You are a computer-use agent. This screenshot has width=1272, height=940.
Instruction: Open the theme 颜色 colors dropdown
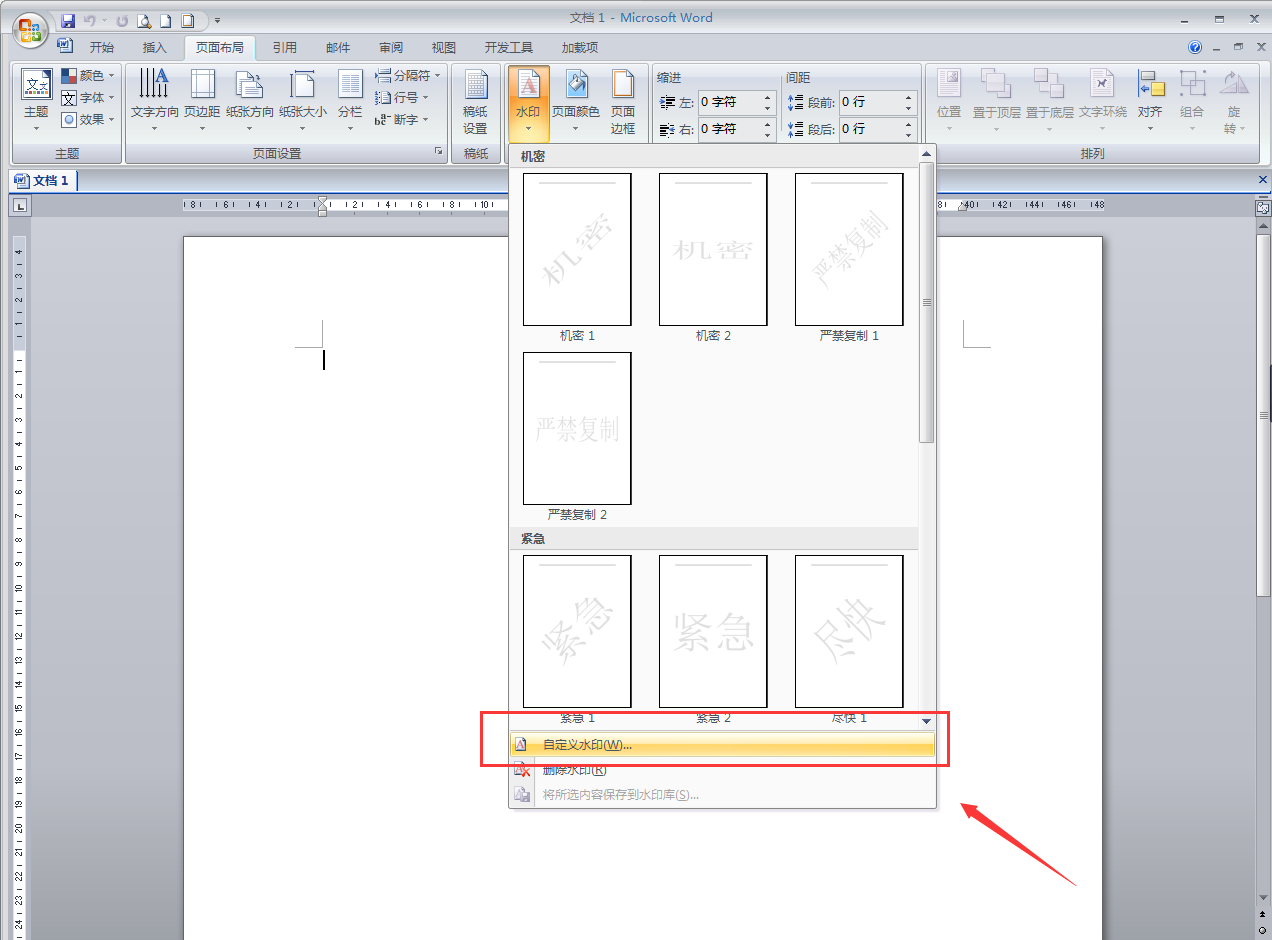pyautogui.click(x=88, y=76)
